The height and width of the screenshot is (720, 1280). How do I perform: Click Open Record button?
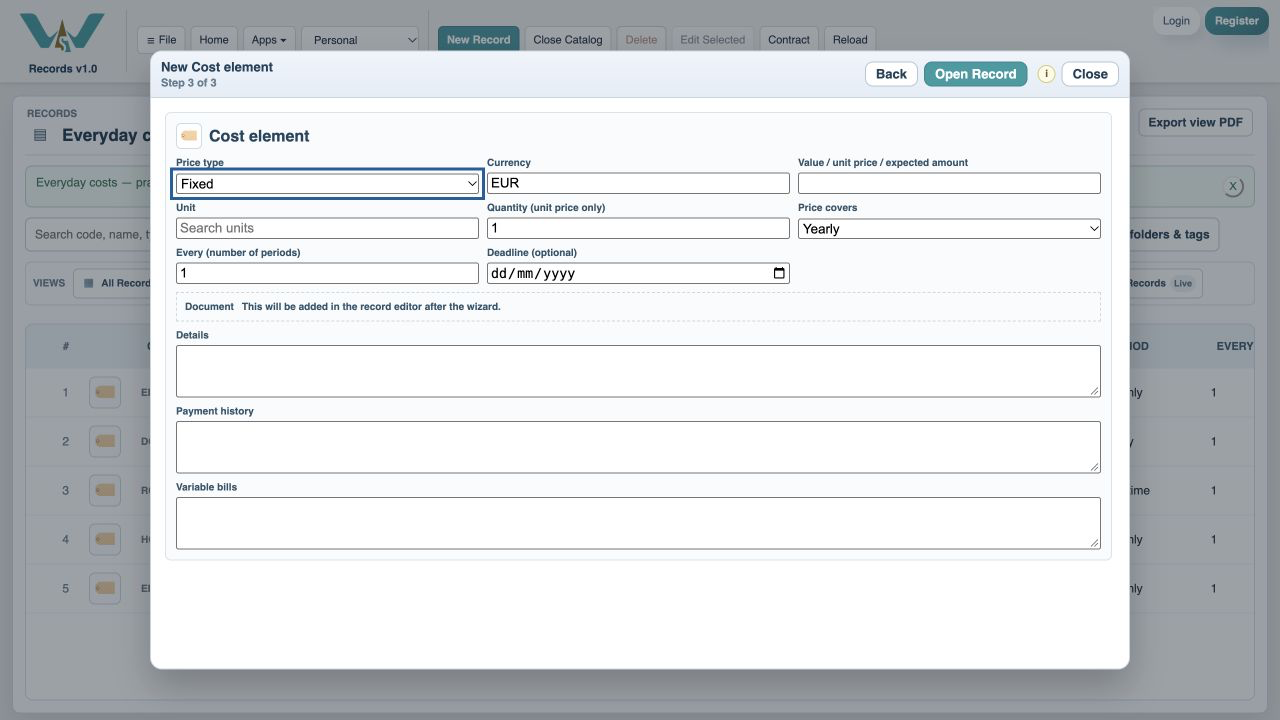[975, 74]
